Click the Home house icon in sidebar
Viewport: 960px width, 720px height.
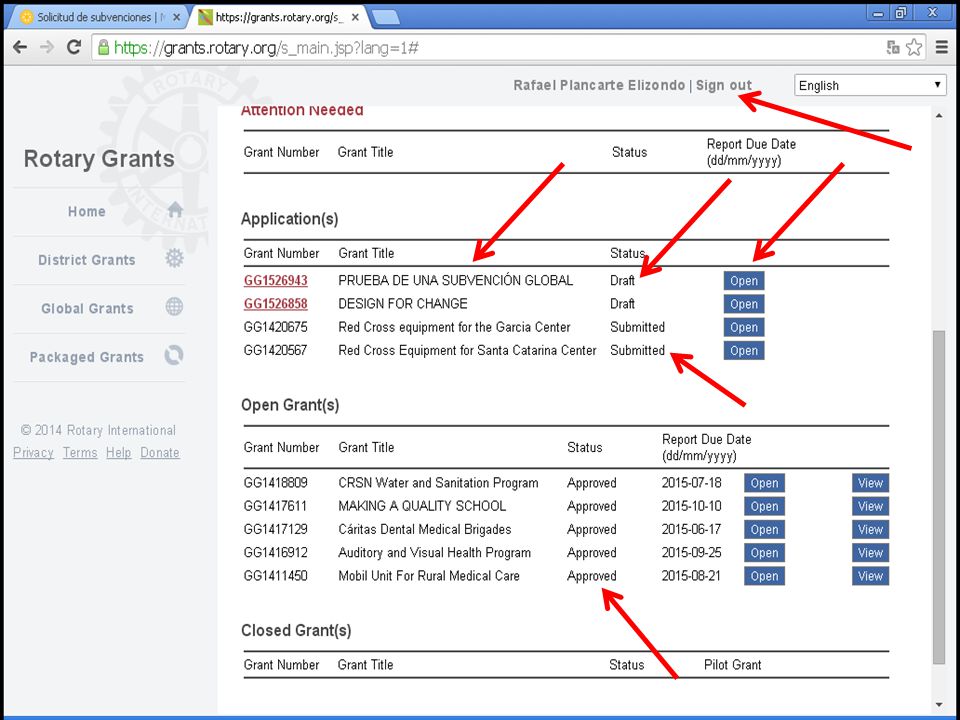pyautogui.click(x=175, y=209)
